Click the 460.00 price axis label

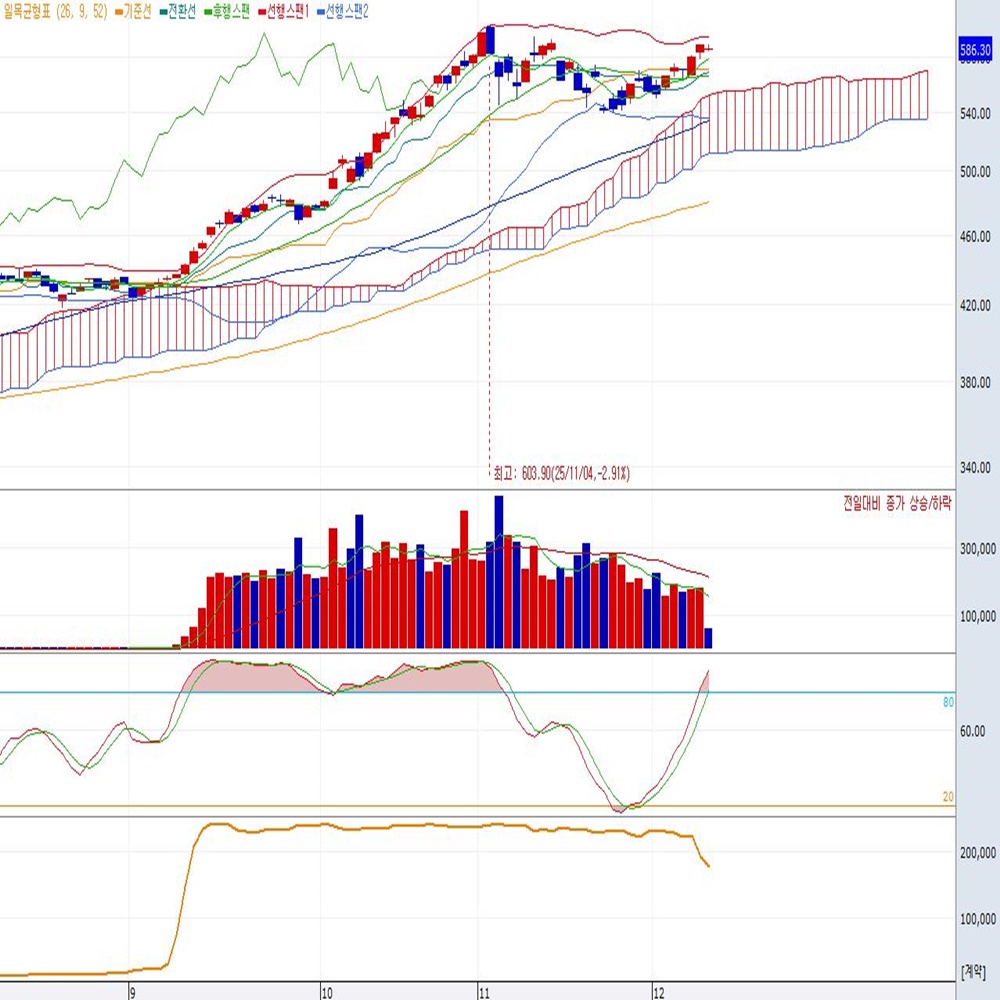coord(976,237)
